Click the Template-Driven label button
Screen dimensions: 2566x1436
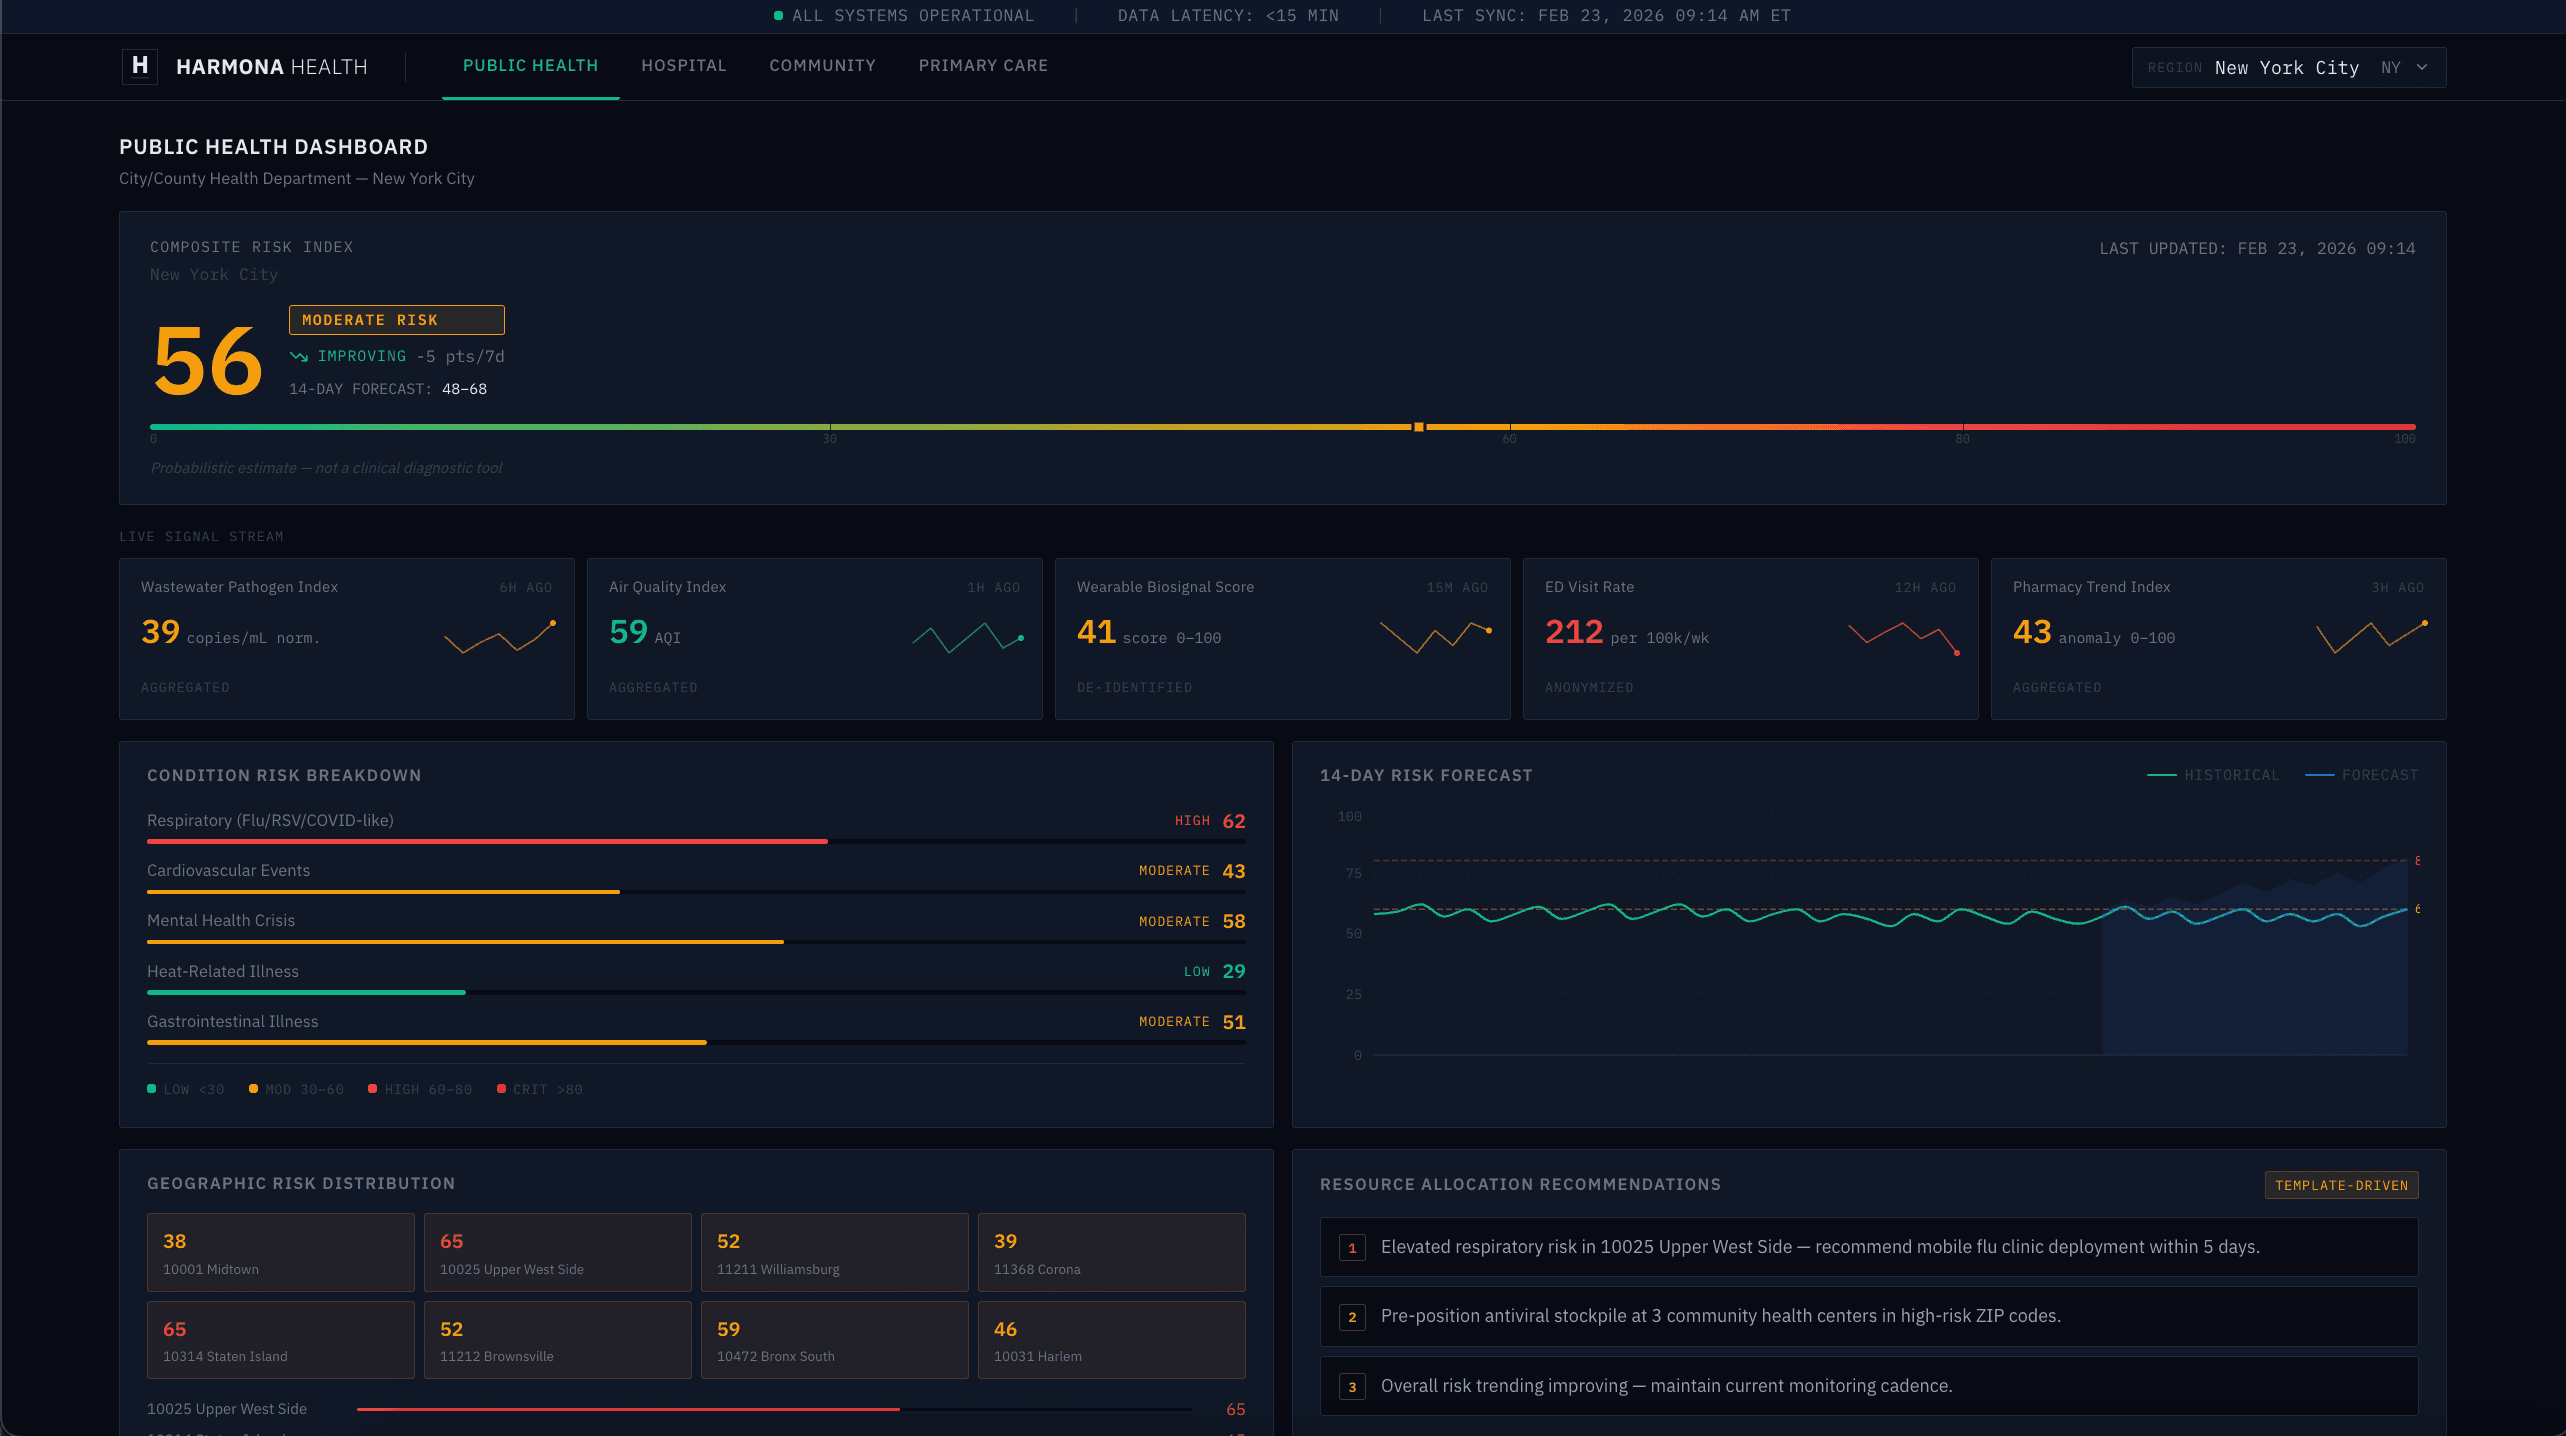[x=2341, y=1185]
